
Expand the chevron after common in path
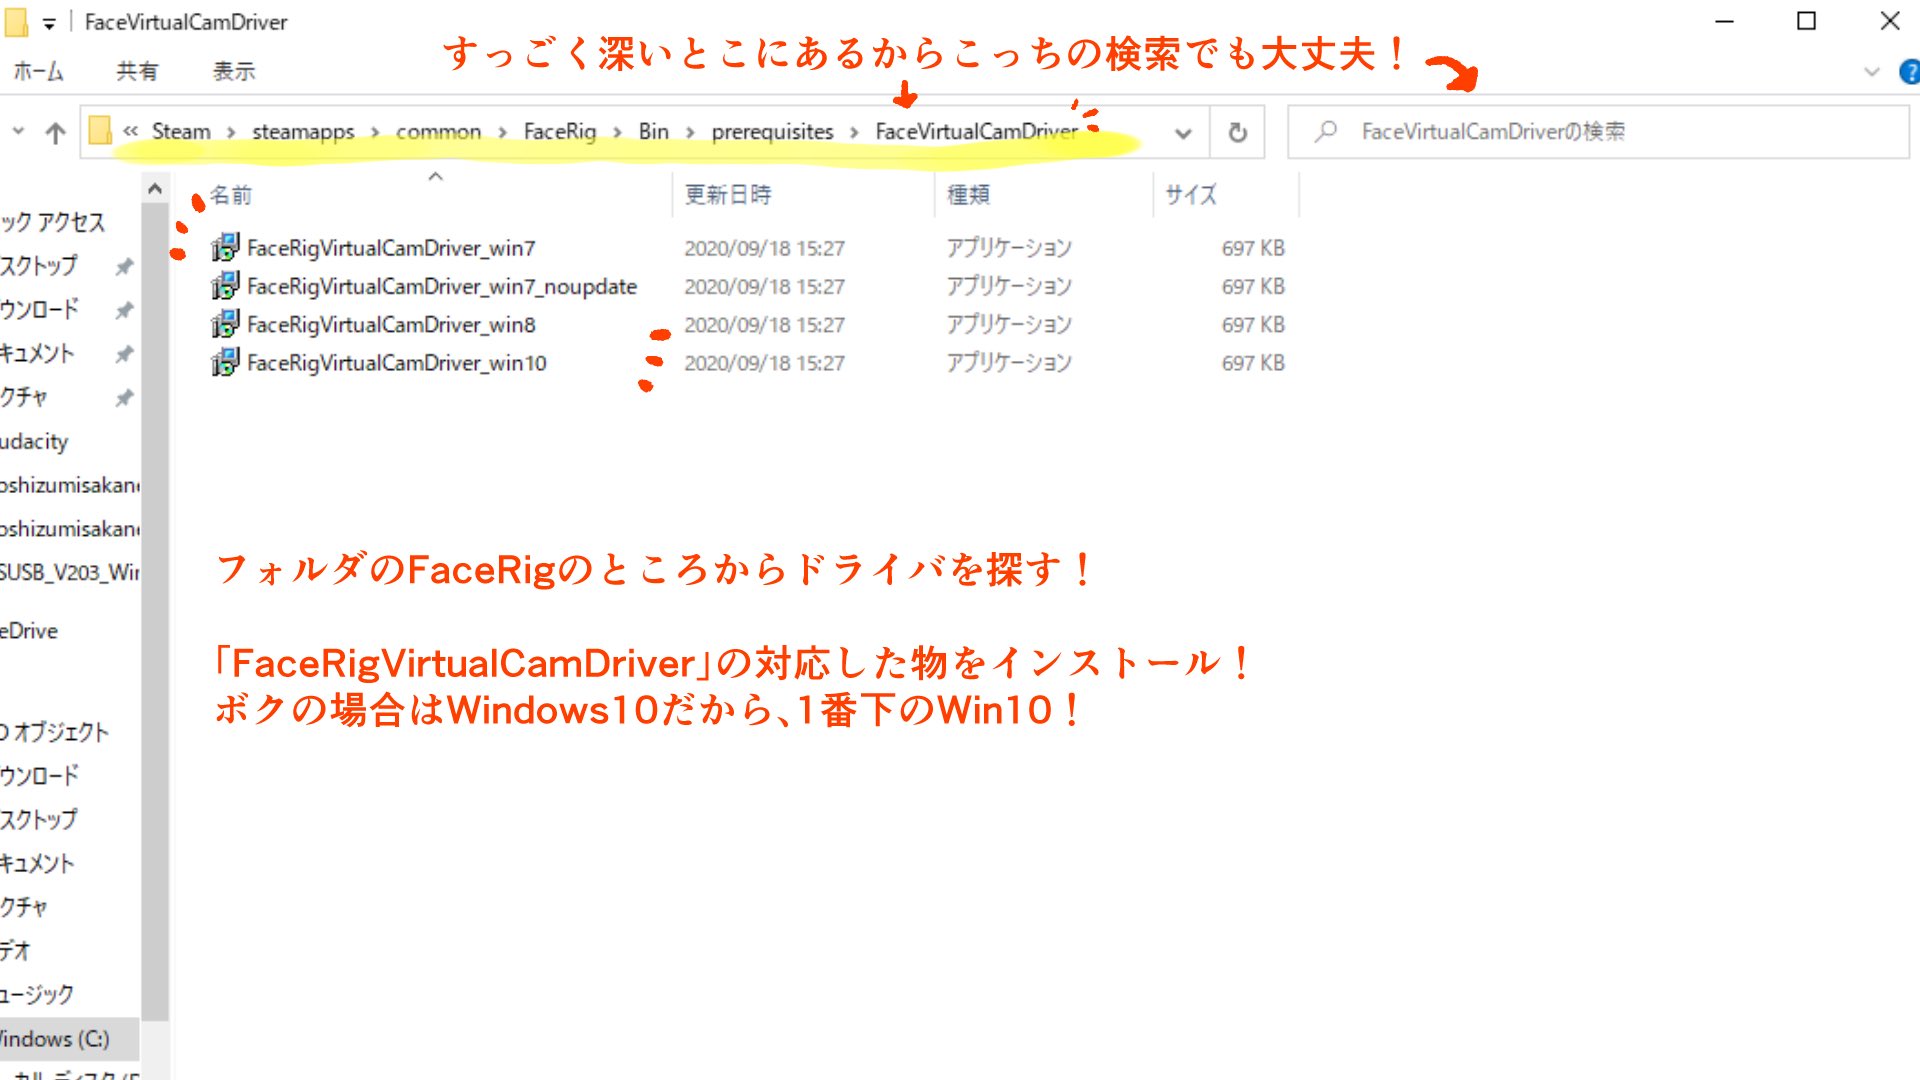pyautogui.click(x=502, y=132)
